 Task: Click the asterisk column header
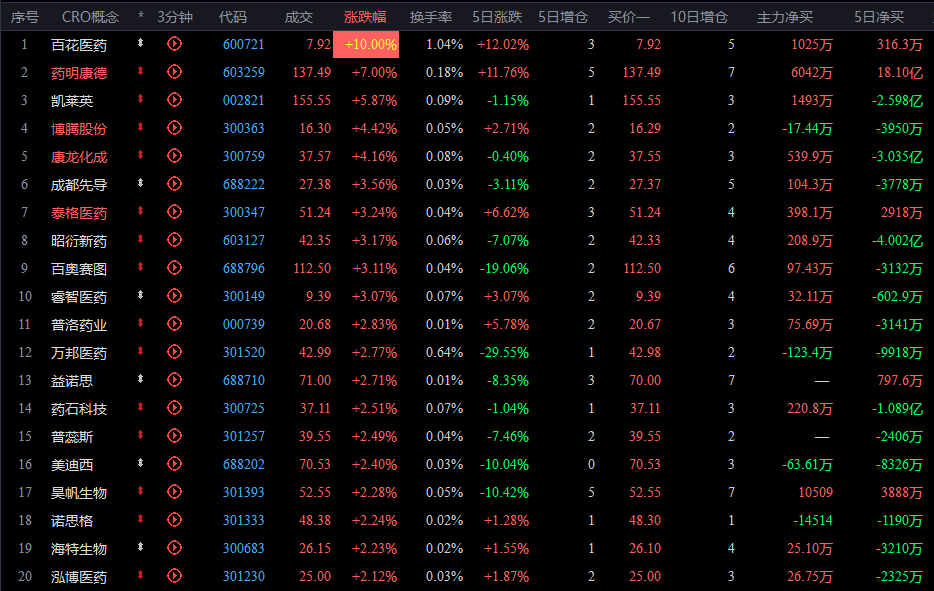(141, 15)
